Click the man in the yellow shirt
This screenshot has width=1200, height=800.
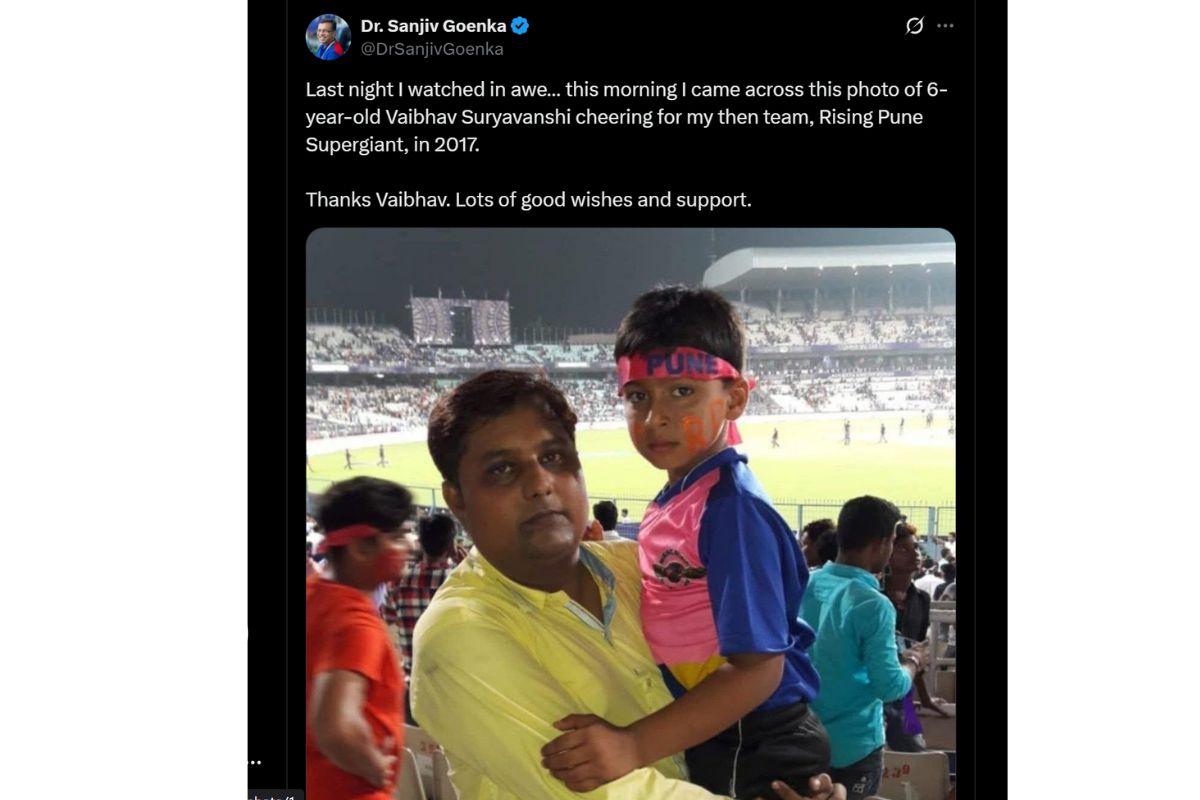click(530, 620)
